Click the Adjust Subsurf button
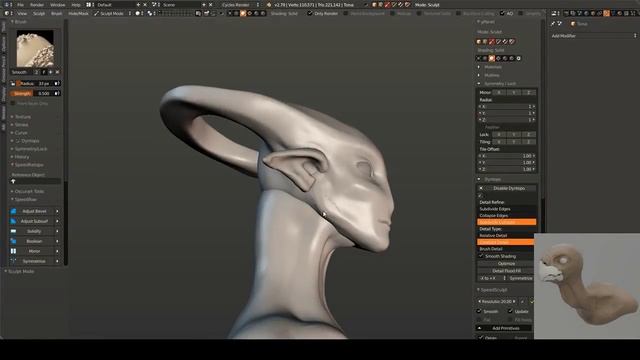Image resolution: width=640 pixels, height=360 pixels. pos(35,221)
